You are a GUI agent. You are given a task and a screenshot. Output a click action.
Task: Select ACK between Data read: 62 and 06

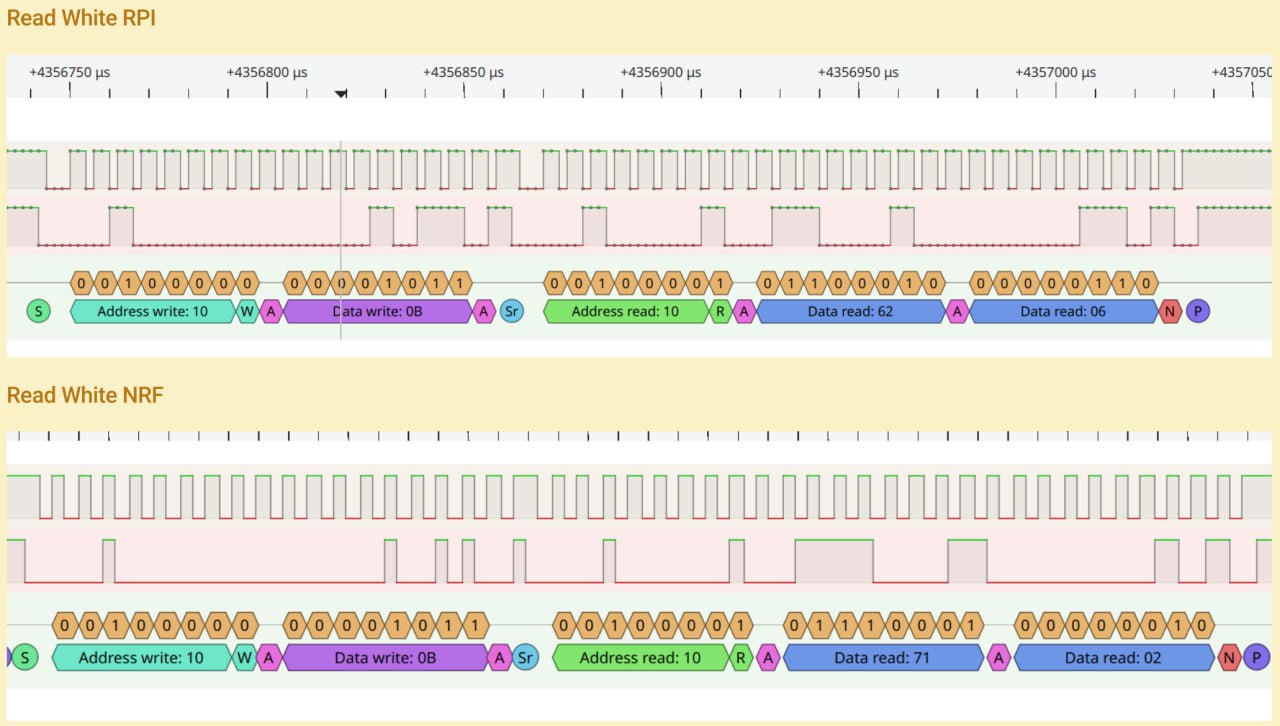pyautogui.click(x=957, y=311)
